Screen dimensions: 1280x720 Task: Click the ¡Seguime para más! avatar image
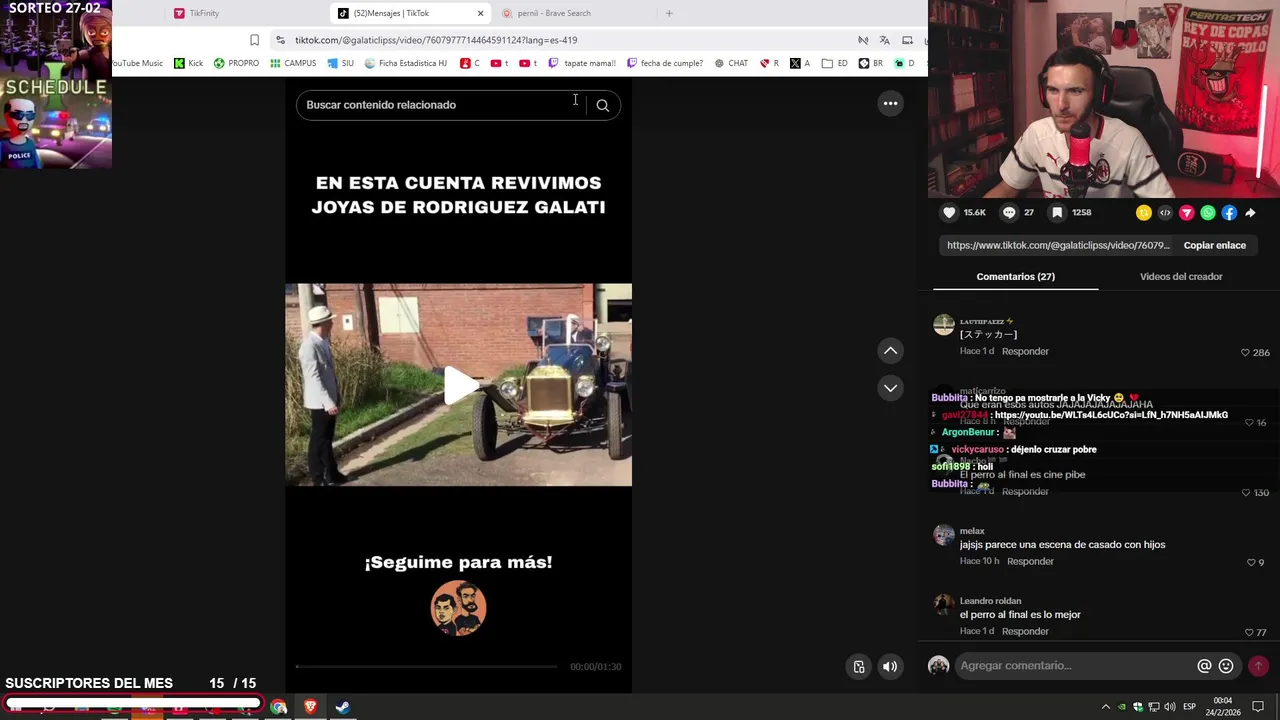click(458, 608)
